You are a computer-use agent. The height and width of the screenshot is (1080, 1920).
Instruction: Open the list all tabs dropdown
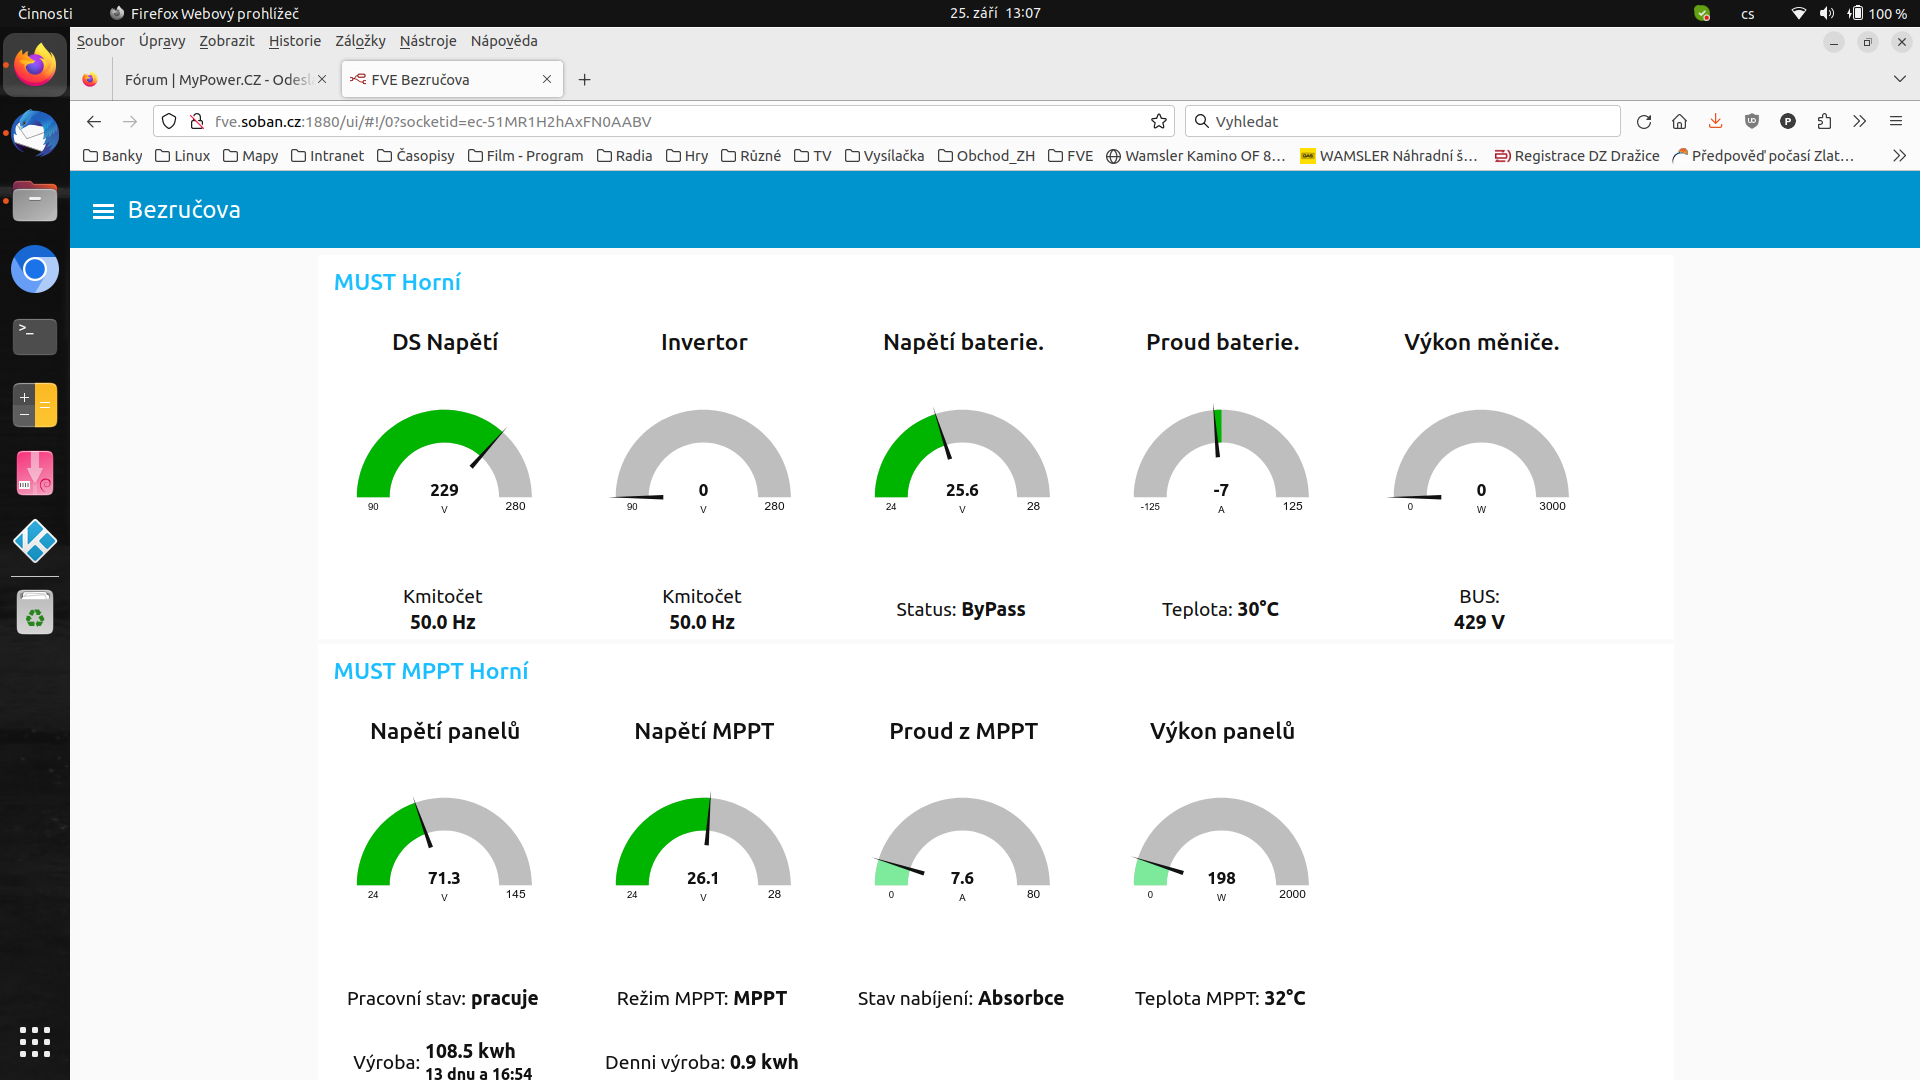pos(1899,79)
